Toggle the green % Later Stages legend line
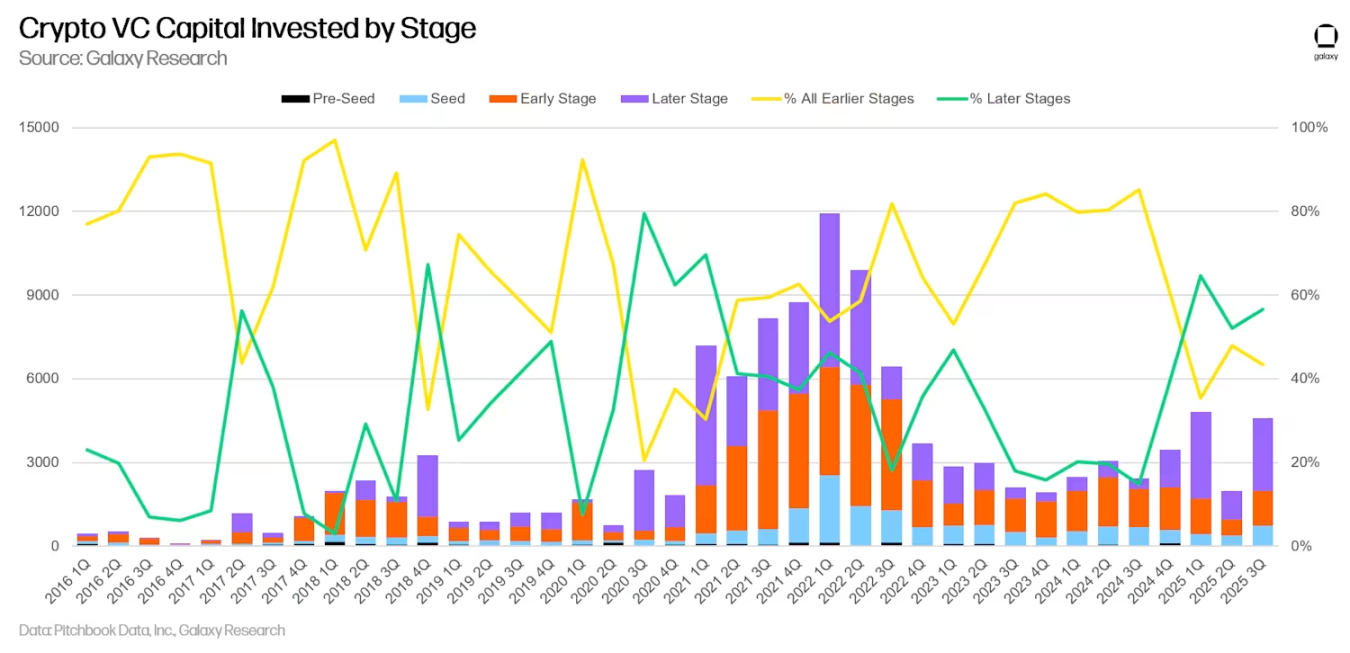 click(952, 99)
